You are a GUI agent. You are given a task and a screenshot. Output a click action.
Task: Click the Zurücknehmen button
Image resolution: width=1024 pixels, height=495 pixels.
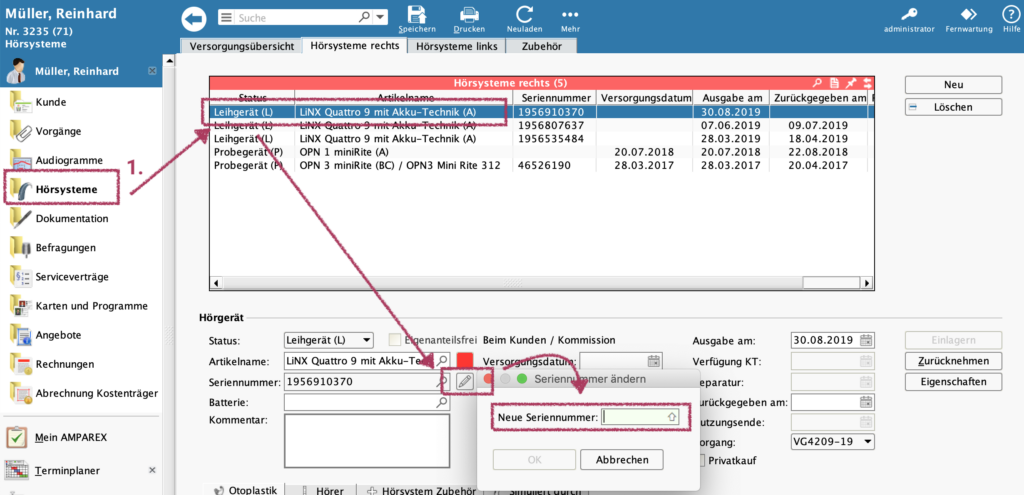click(x=952, y=361)
